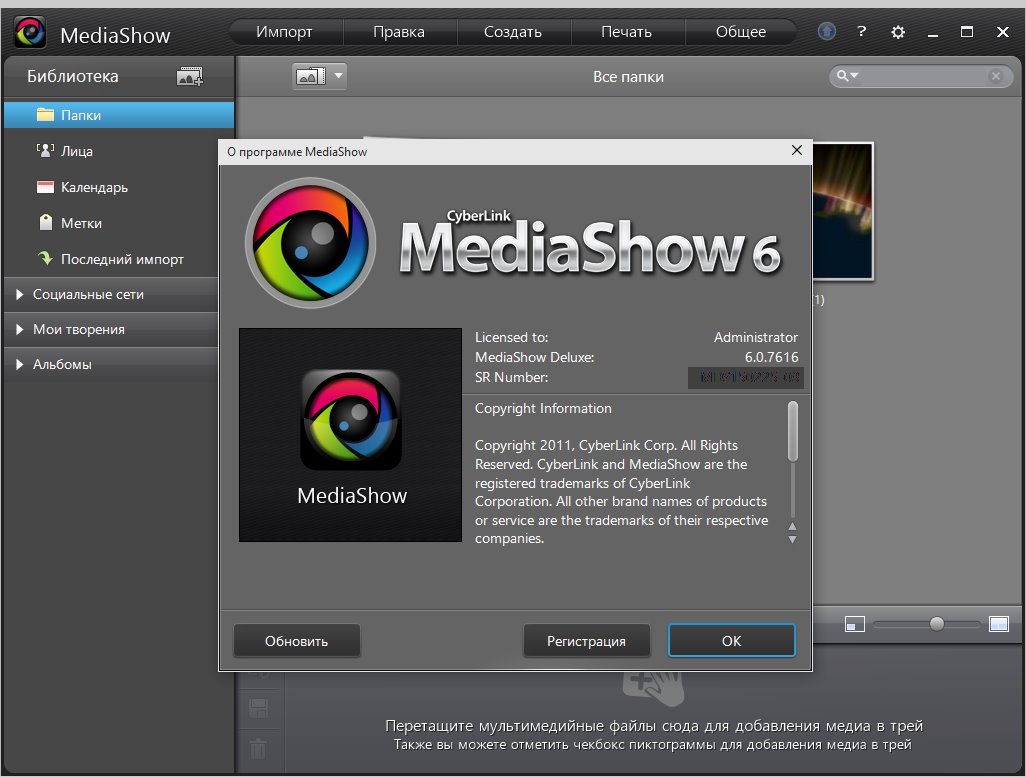Click the tag icon next to Метки
This screenshot has height=777, width=1026.
(45, 223)
